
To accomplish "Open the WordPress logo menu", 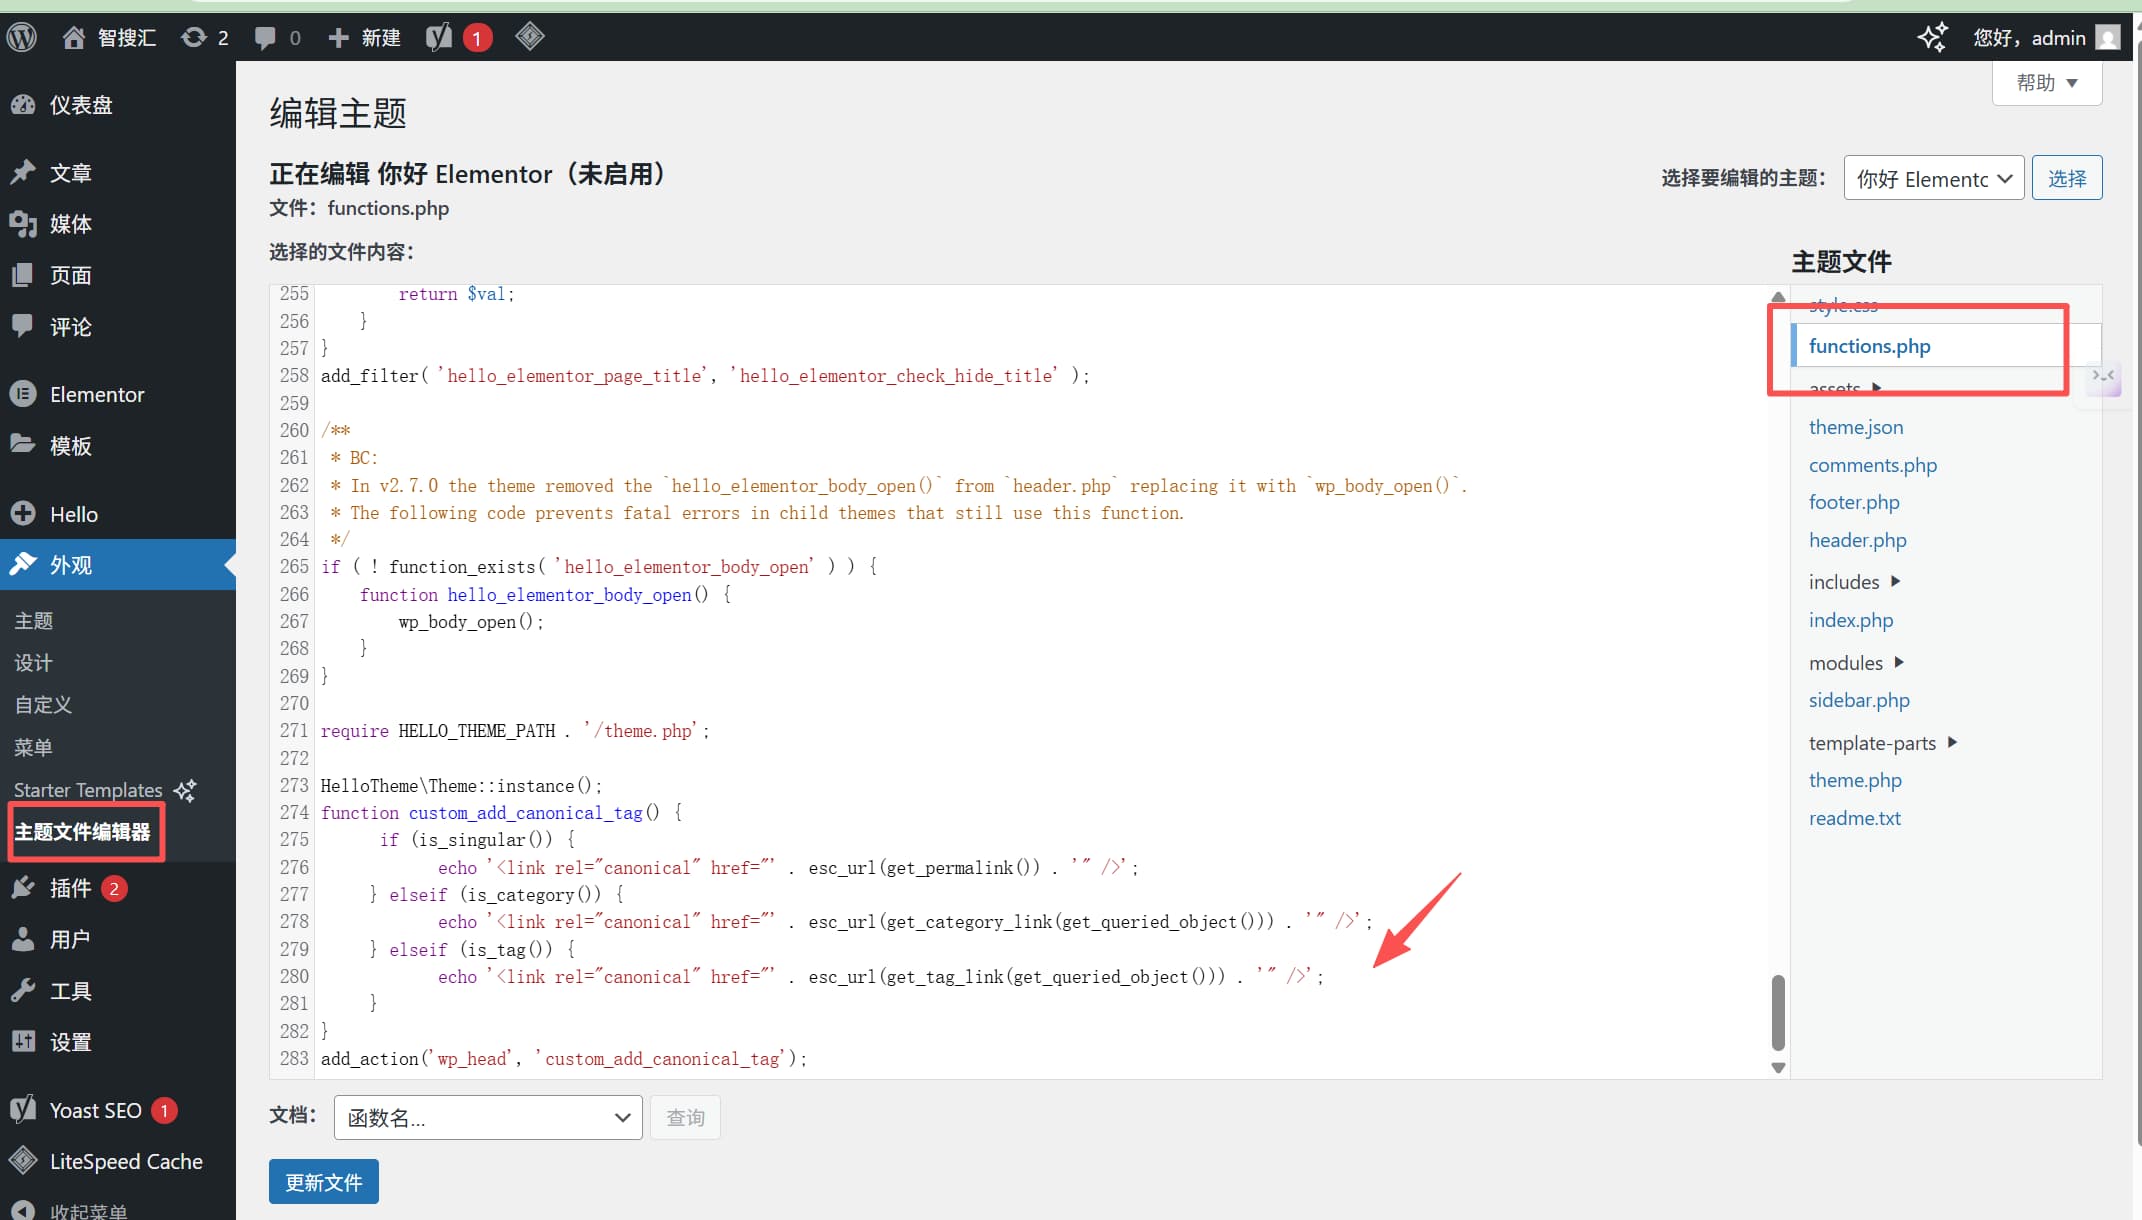I will [x=22, y=38].
